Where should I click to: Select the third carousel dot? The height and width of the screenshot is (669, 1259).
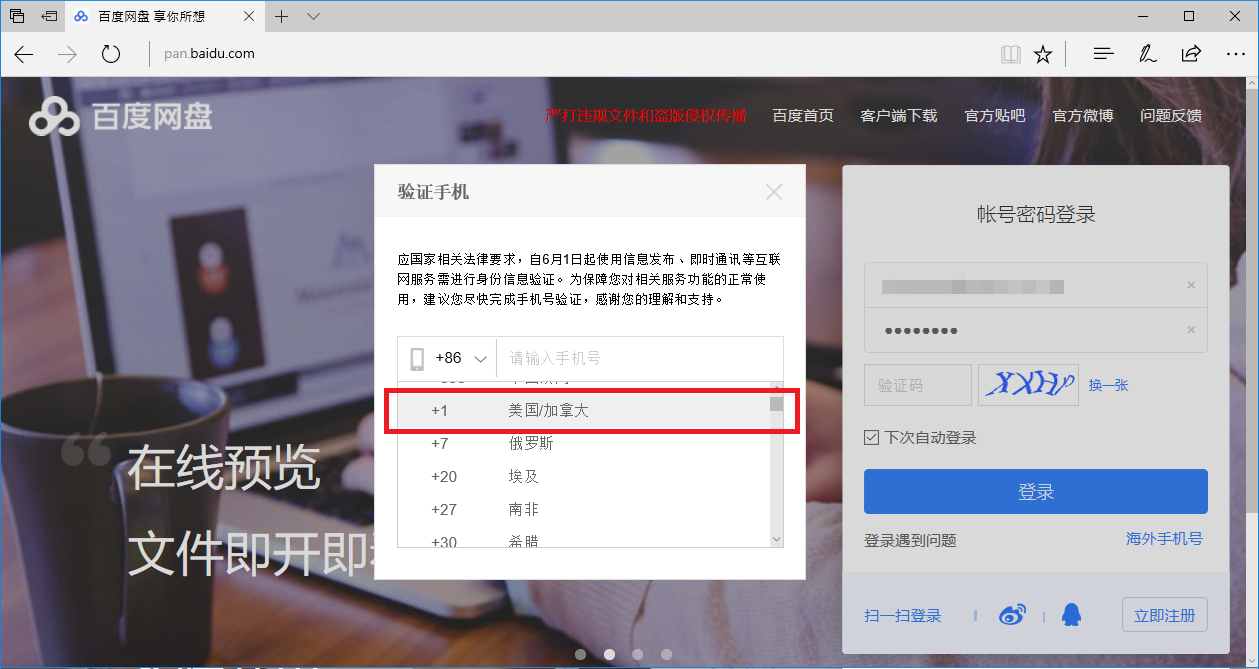point(638,654)
